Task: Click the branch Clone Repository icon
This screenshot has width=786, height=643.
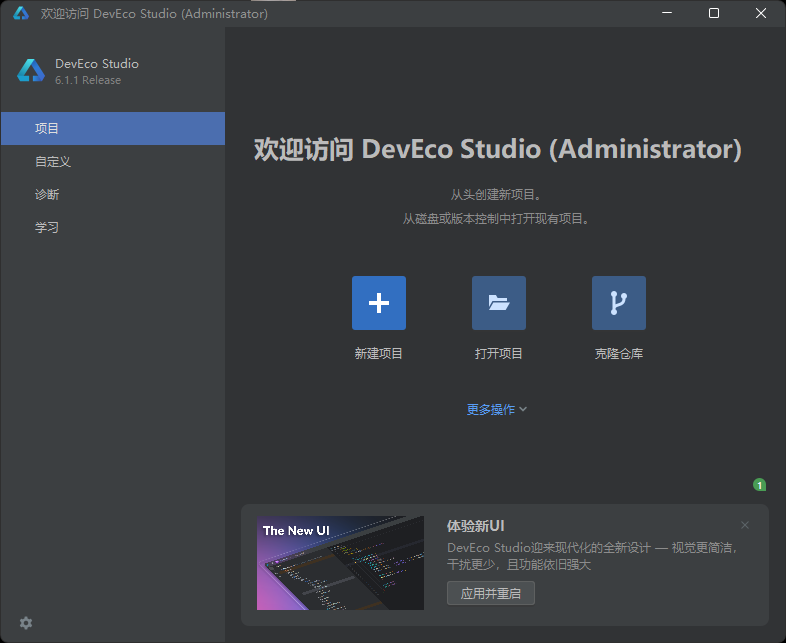Action: click(x=619, y=303)
